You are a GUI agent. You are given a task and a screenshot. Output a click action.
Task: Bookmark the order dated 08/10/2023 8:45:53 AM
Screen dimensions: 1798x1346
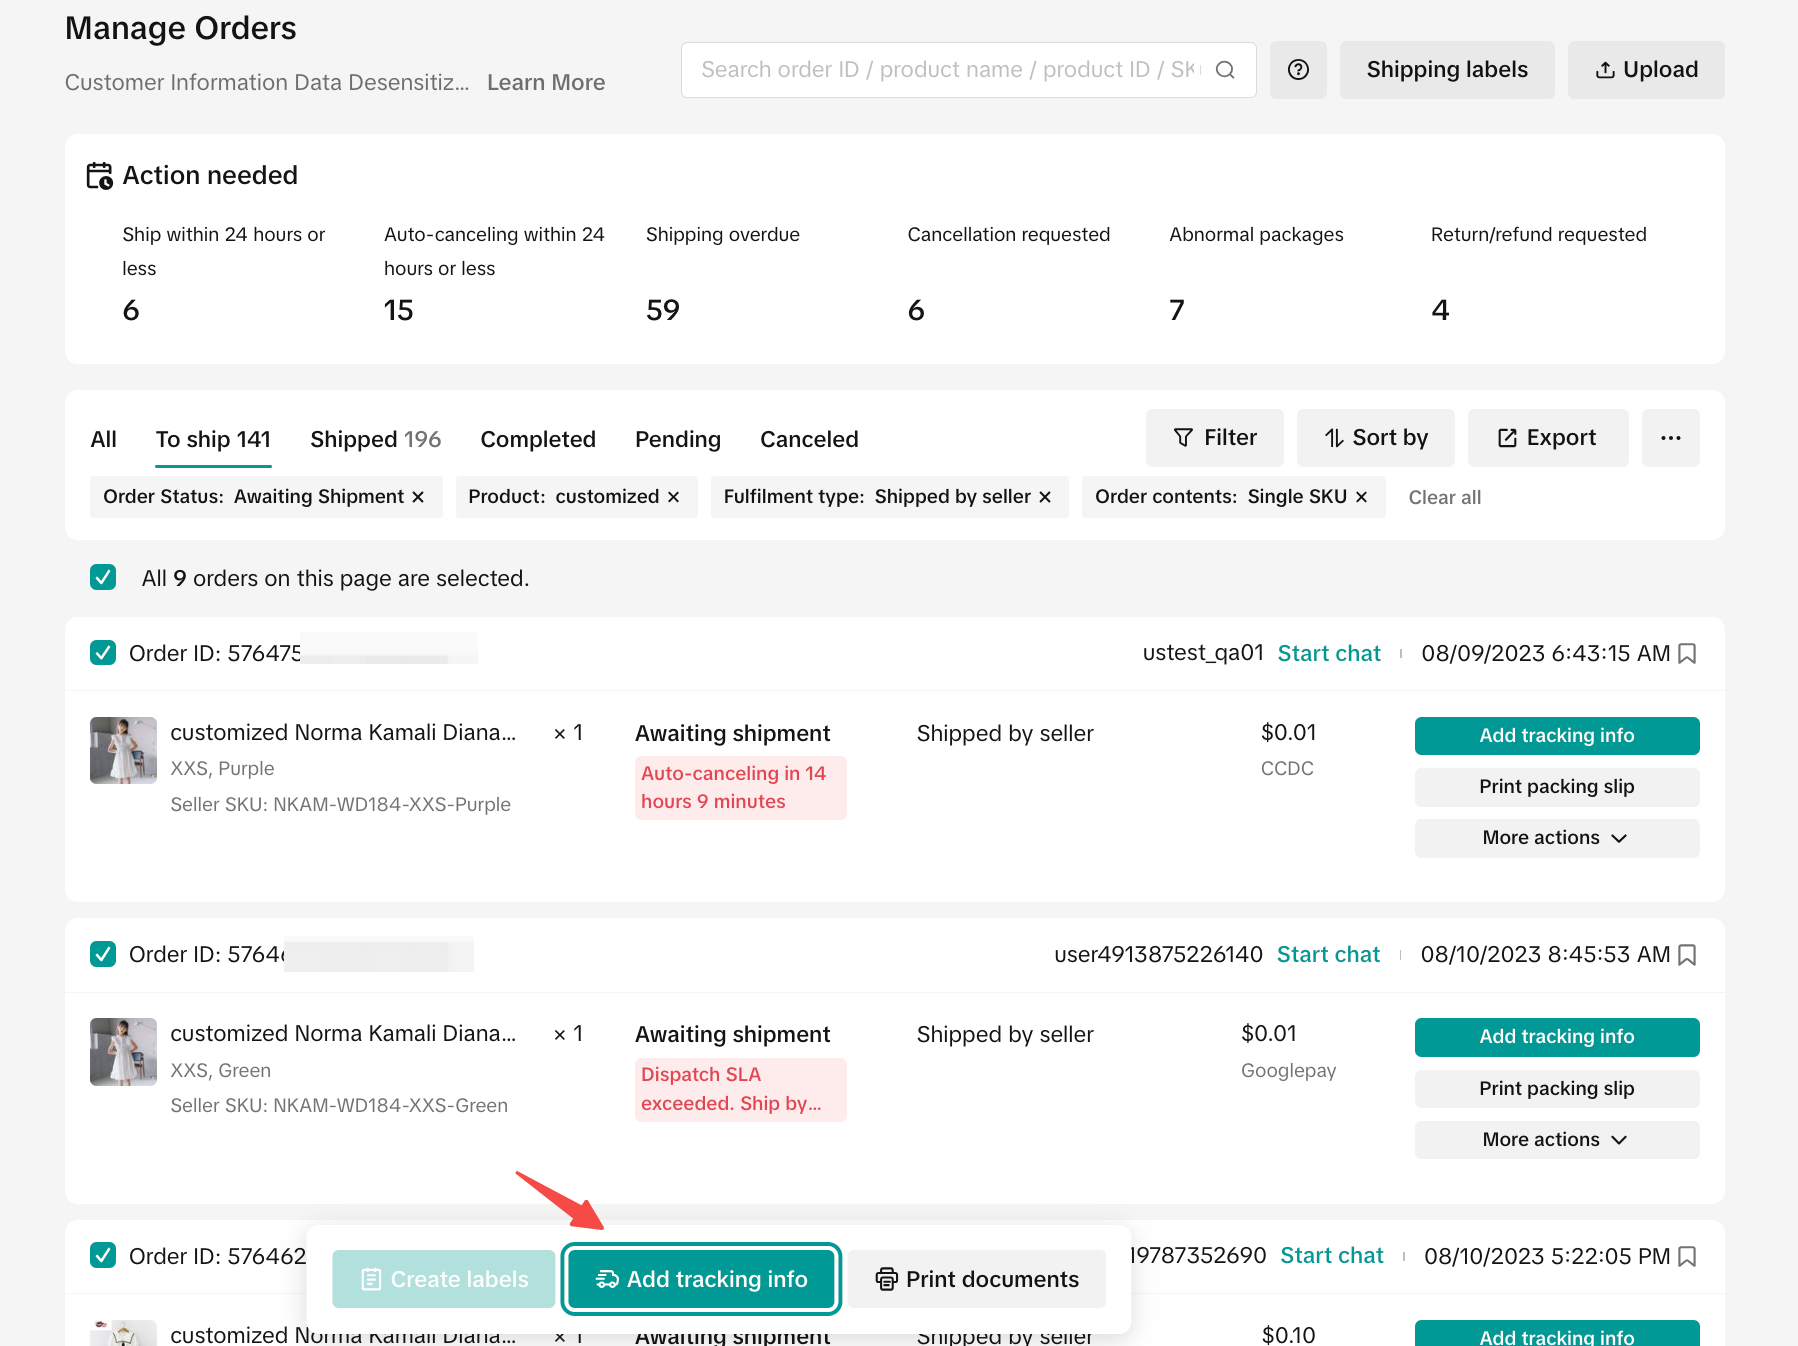point(1687,955)
